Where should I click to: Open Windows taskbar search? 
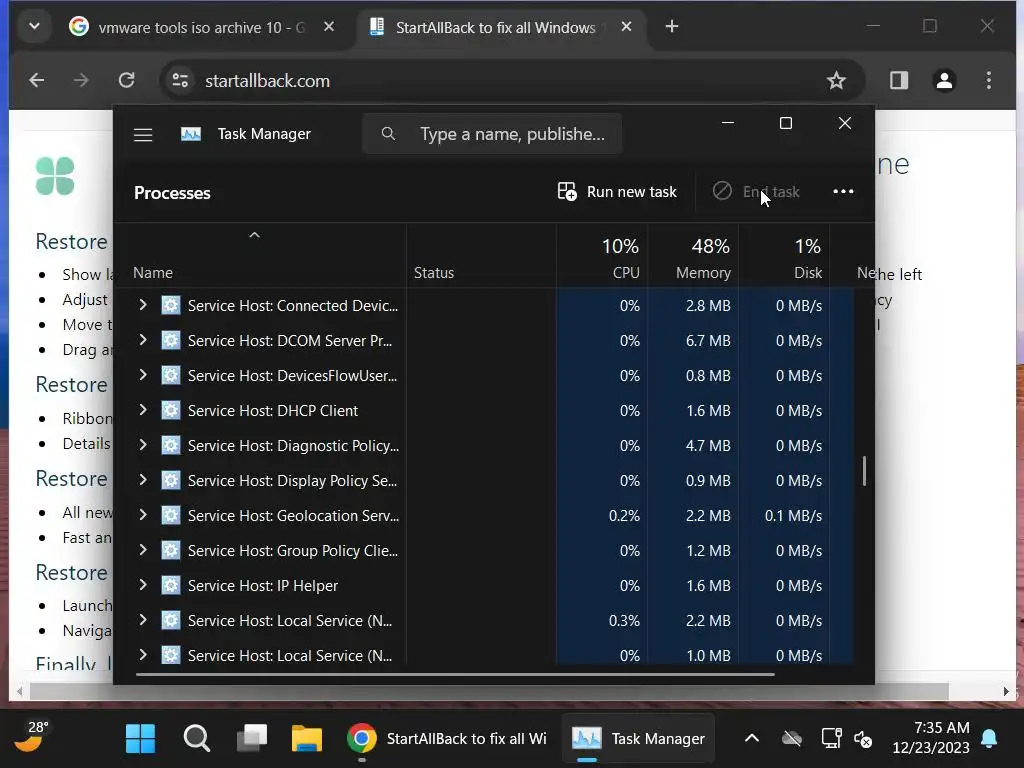(x=197, y=739)
